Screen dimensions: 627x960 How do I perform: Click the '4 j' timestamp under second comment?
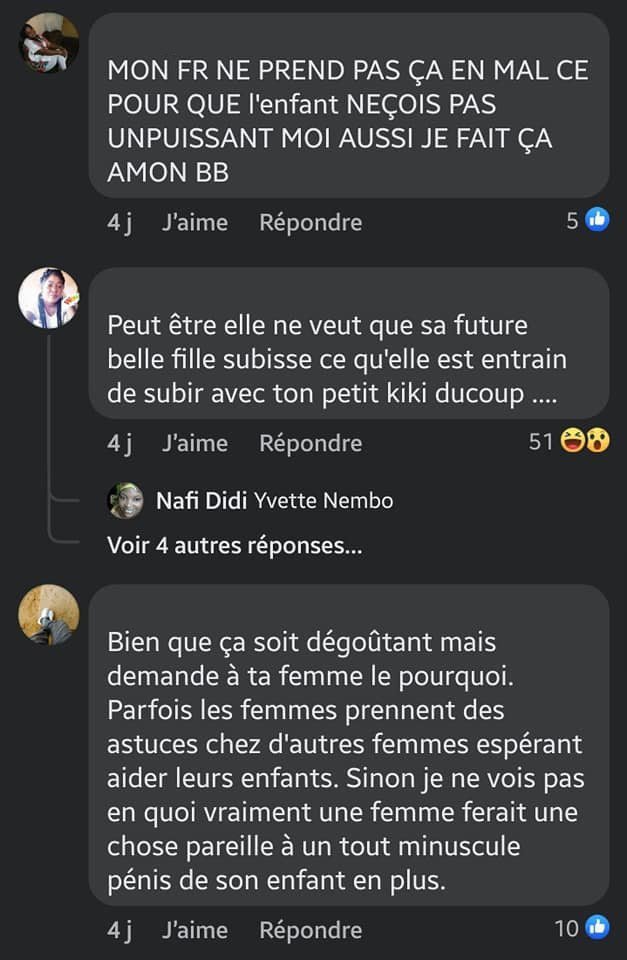pos(119,442)
